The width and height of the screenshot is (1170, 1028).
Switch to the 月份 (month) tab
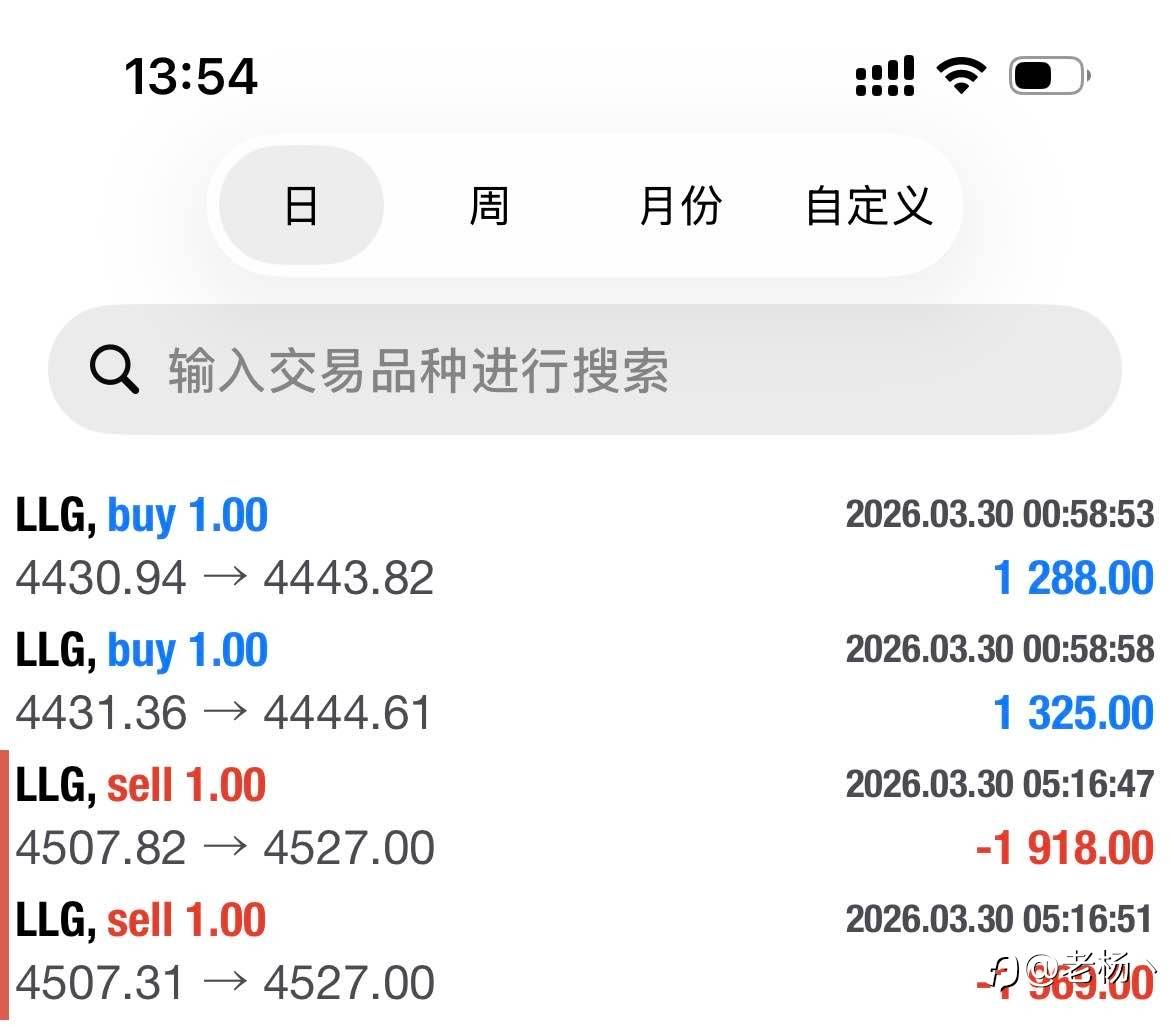click(680, 206)
